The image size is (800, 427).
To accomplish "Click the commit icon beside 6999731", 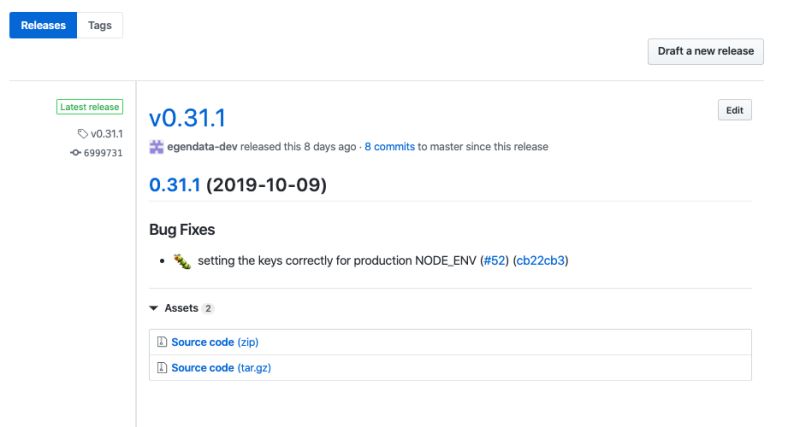I will pyautogui.click(x=75, y=153).
